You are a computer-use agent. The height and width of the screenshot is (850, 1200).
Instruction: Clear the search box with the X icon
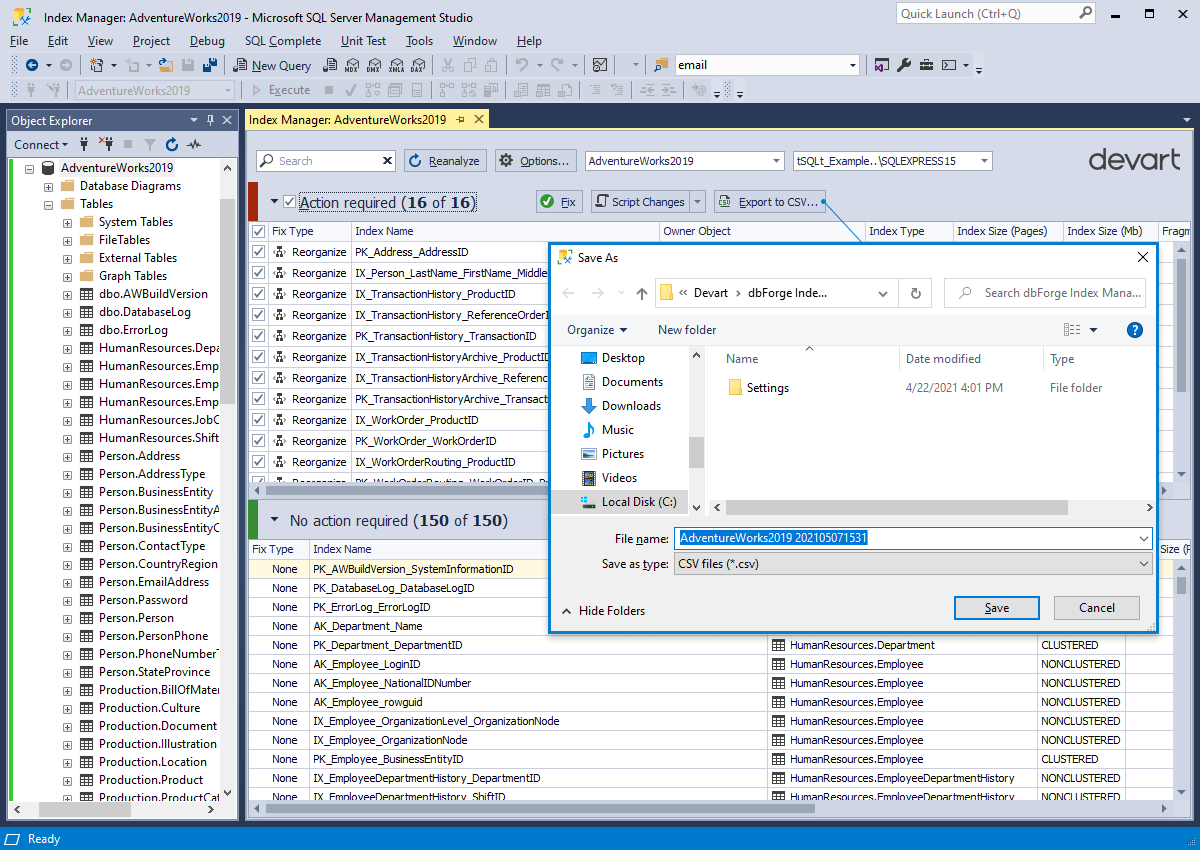tap(388, 160)
